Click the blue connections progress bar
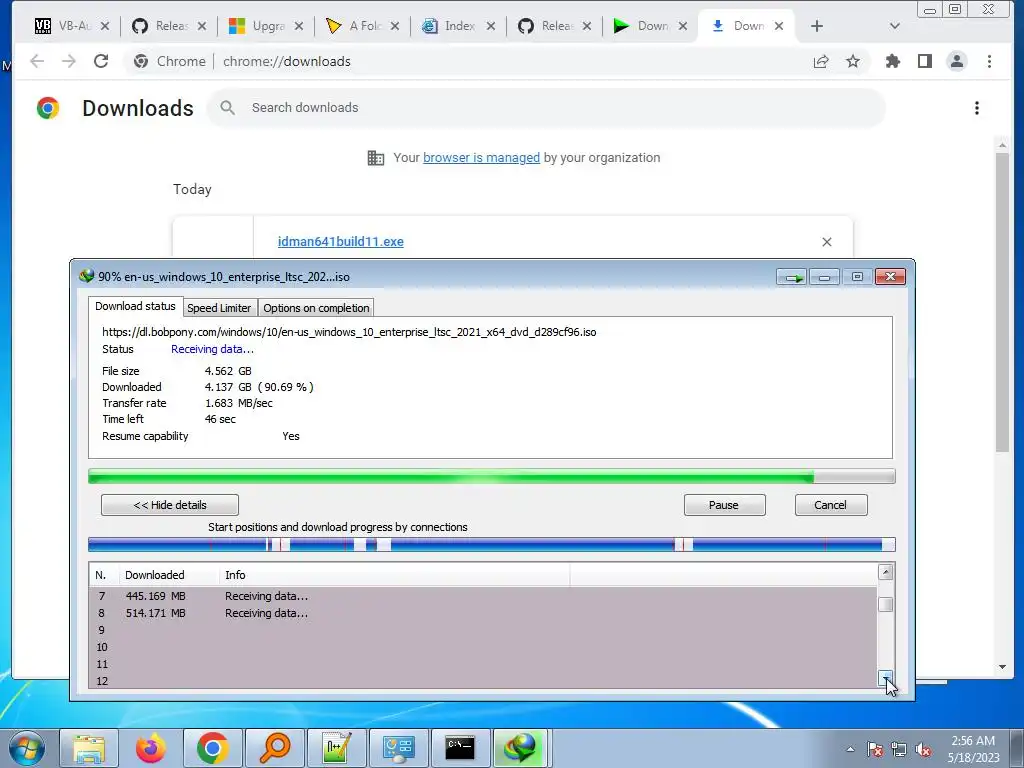1024x768 pixels. coord(491,544)
